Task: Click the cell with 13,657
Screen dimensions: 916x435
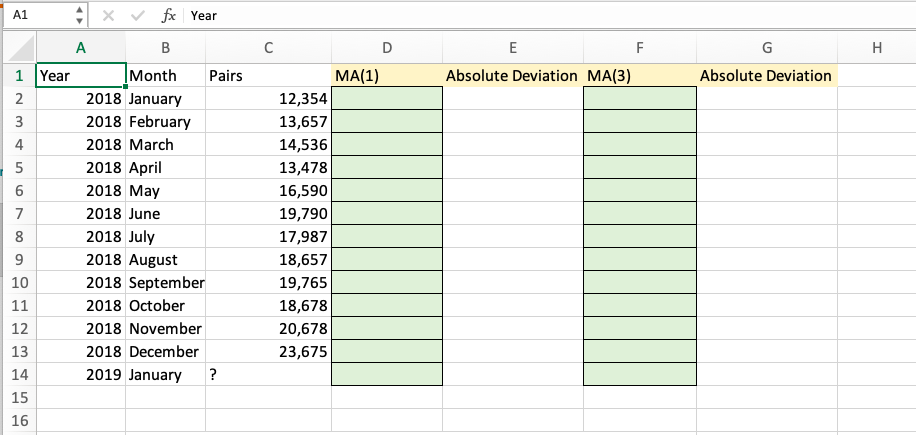Action: 268,121
